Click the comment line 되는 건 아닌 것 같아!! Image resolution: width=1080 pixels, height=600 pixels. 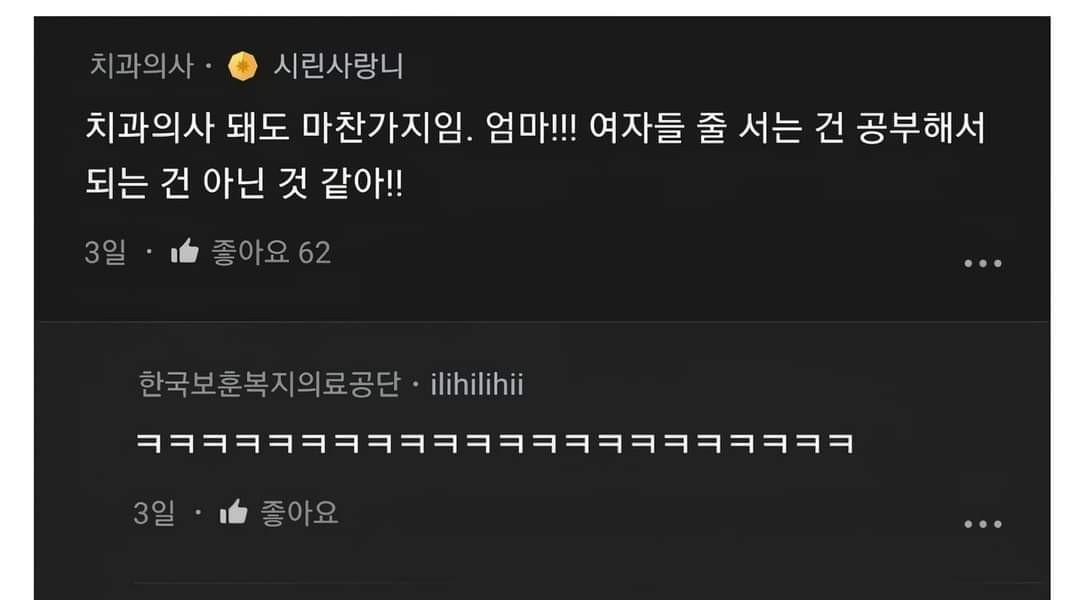click(x=244, y=183)
